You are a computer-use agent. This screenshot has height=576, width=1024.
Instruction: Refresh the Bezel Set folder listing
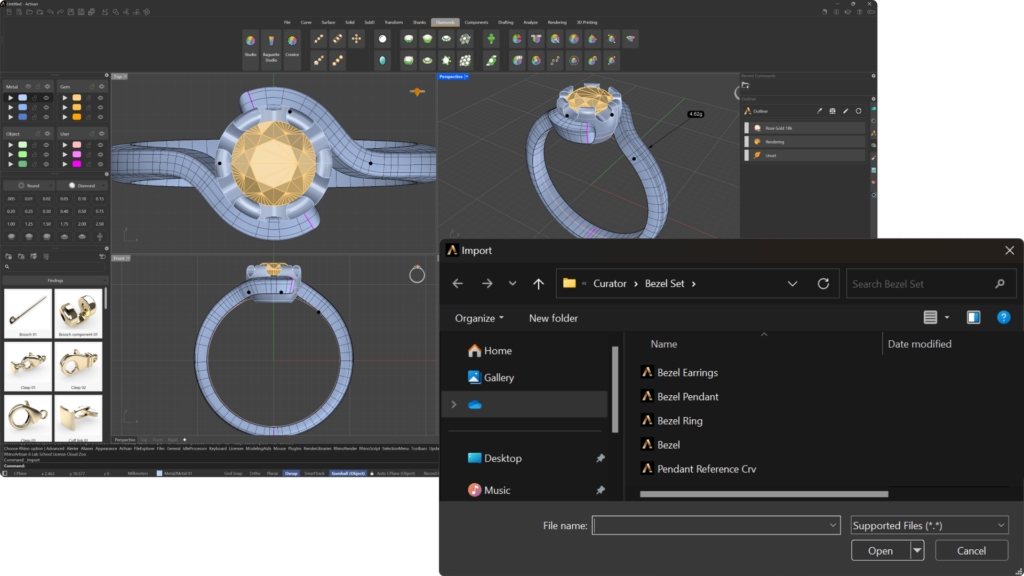823,284
